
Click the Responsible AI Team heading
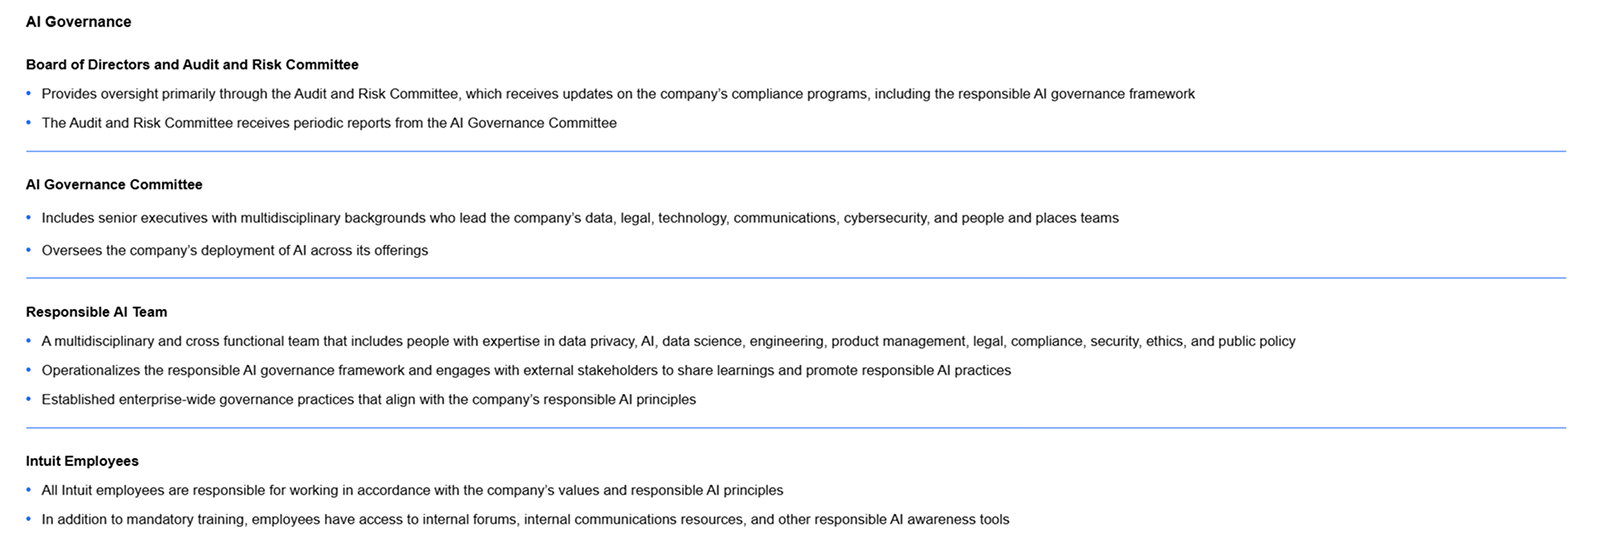[x=97, y=312]
